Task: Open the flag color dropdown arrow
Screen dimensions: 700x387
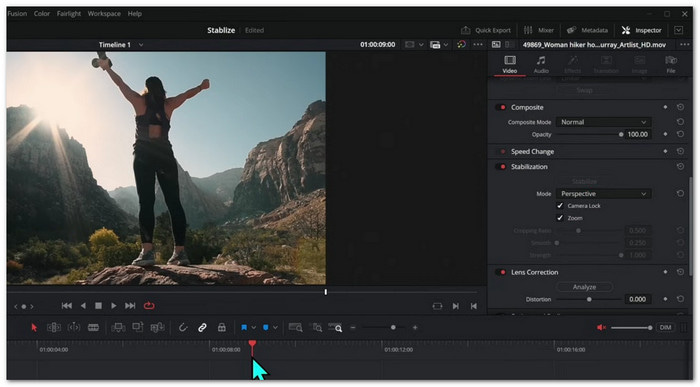Action: click(x=254, y=328)
